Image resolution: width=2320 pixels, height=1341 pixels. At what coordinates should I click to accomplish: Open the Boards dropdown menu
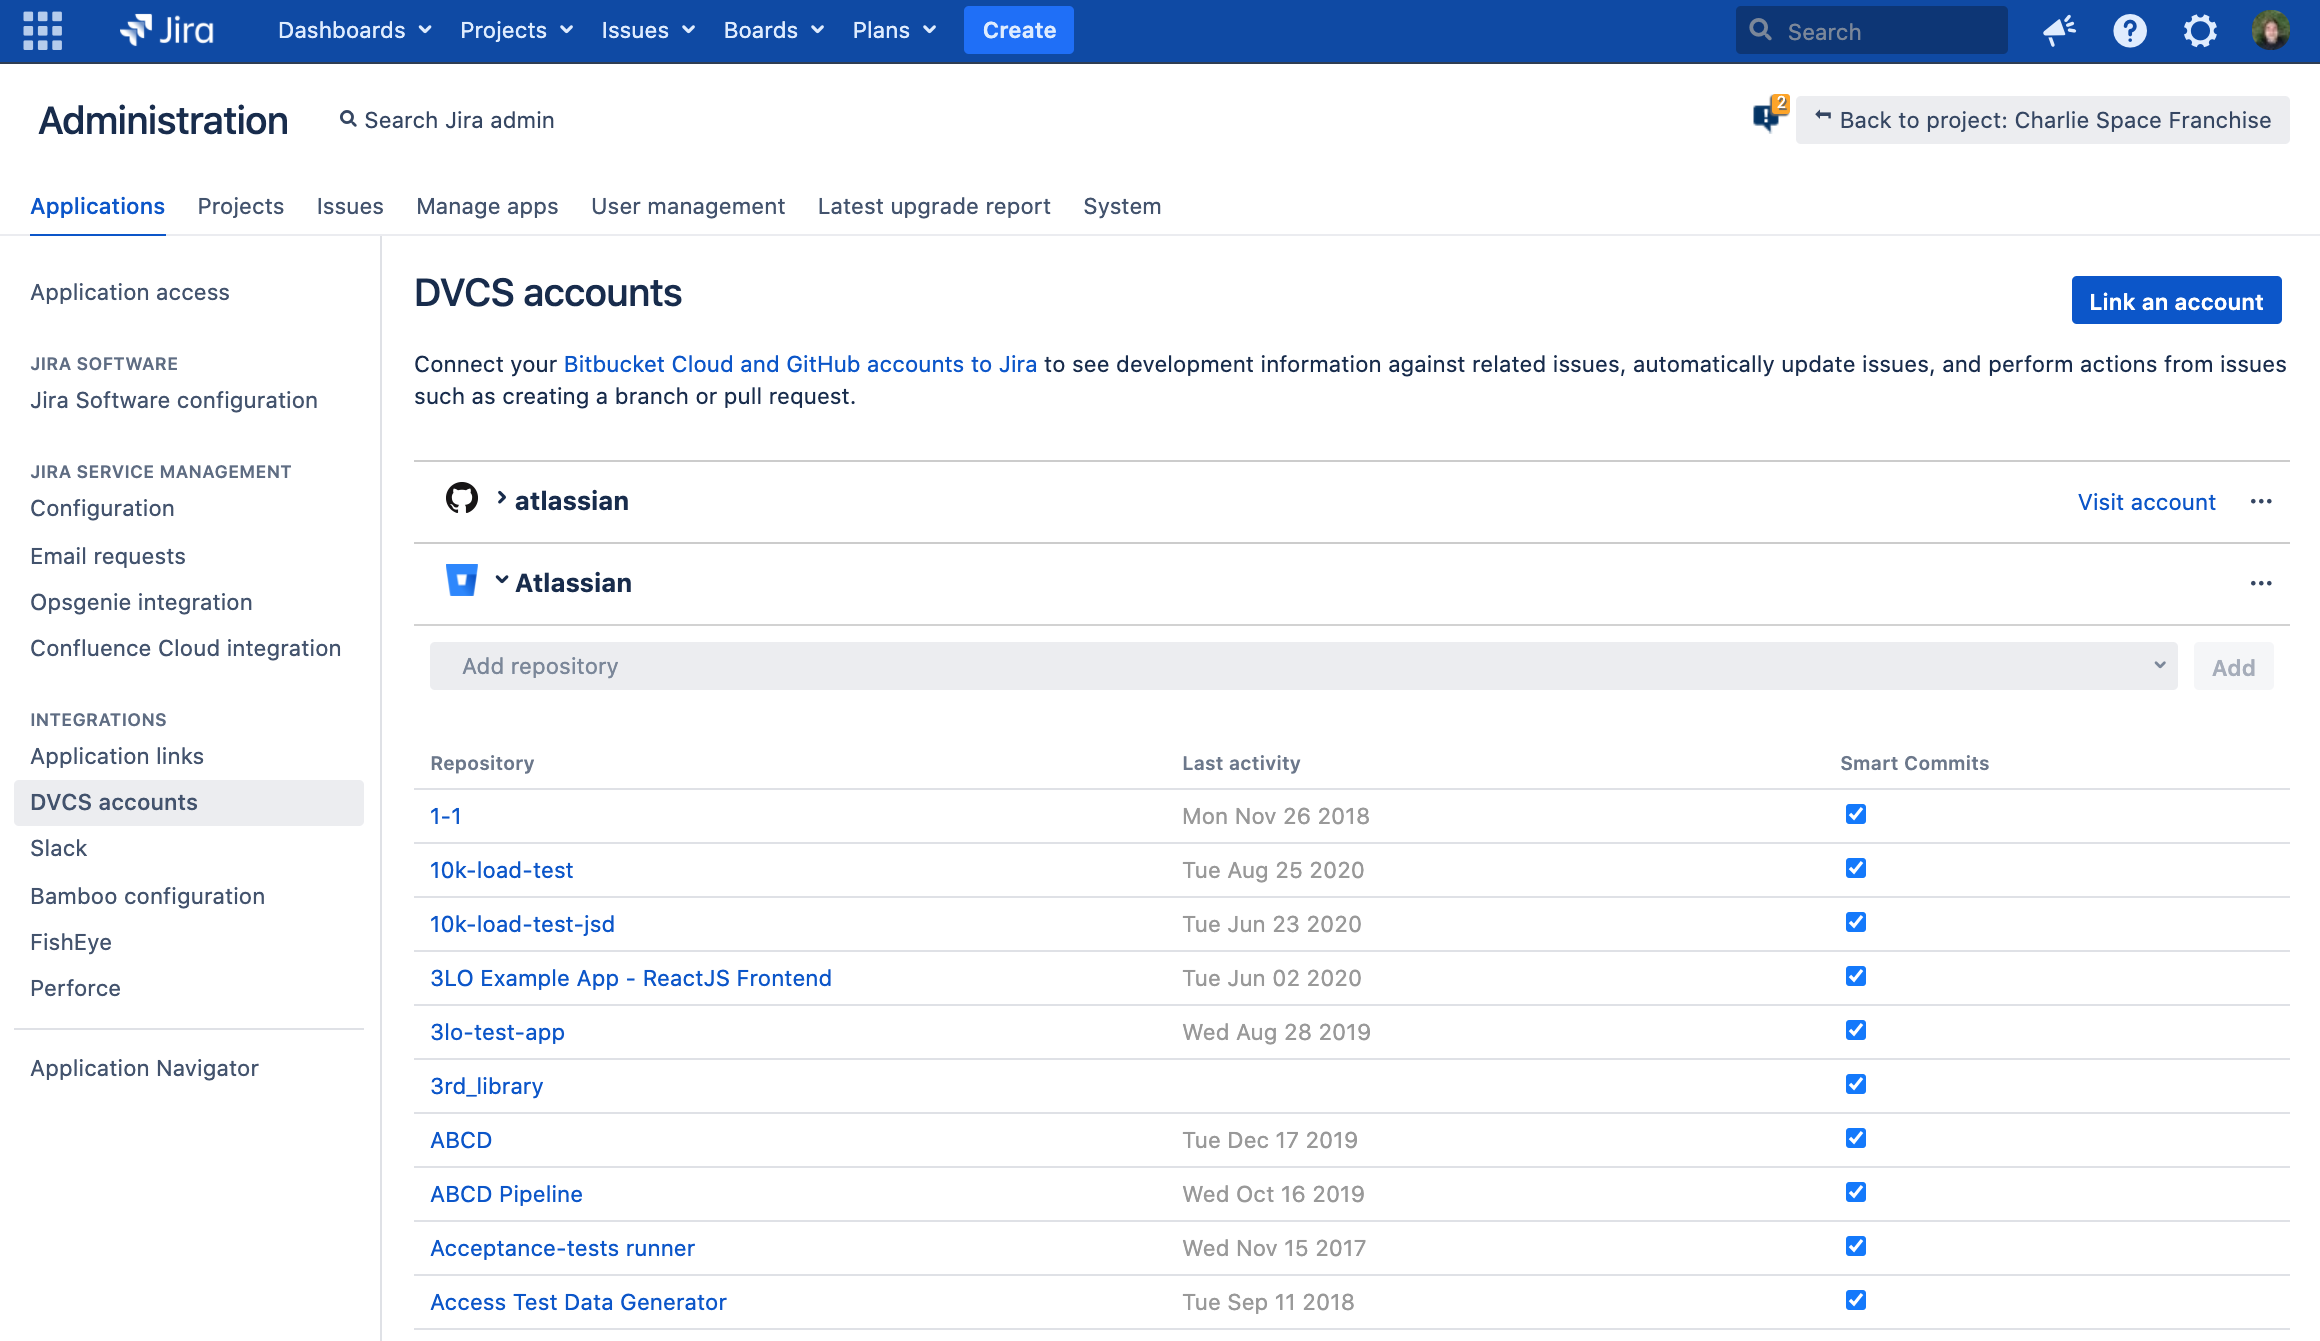point(773,30)
